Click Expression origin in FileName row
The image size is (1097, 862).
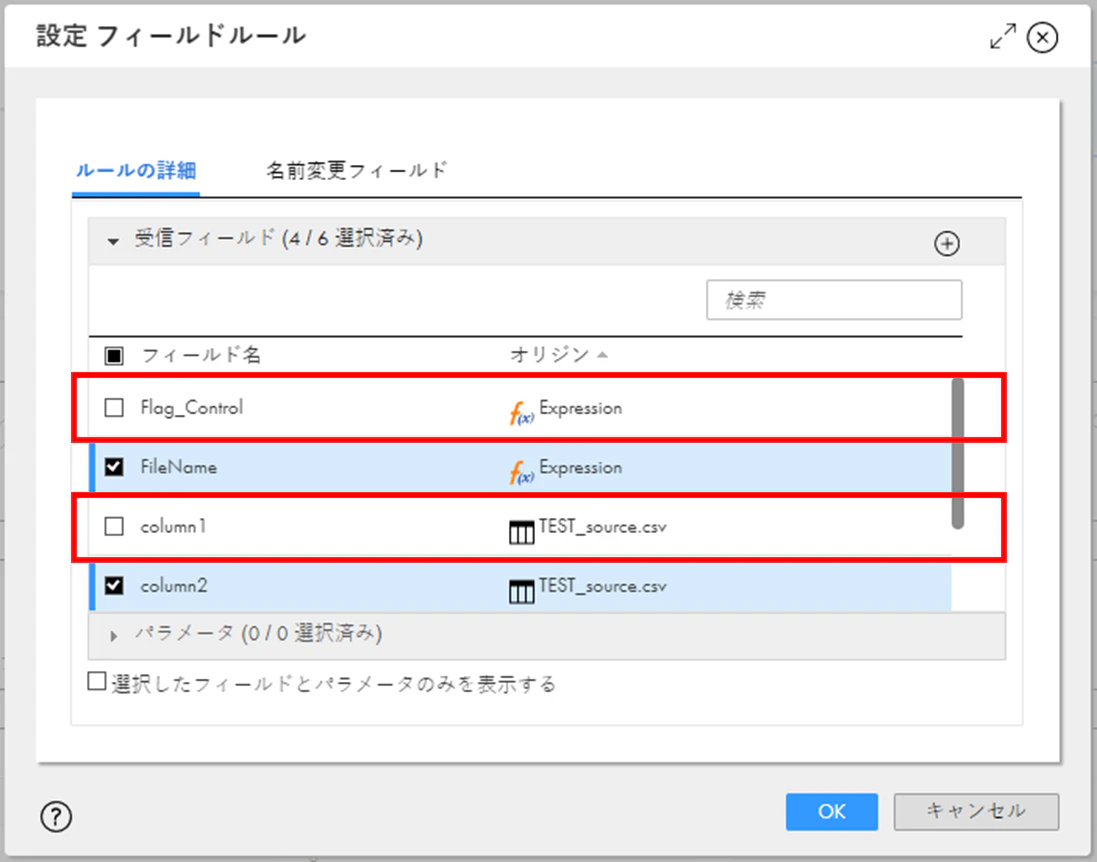point(580,467)
